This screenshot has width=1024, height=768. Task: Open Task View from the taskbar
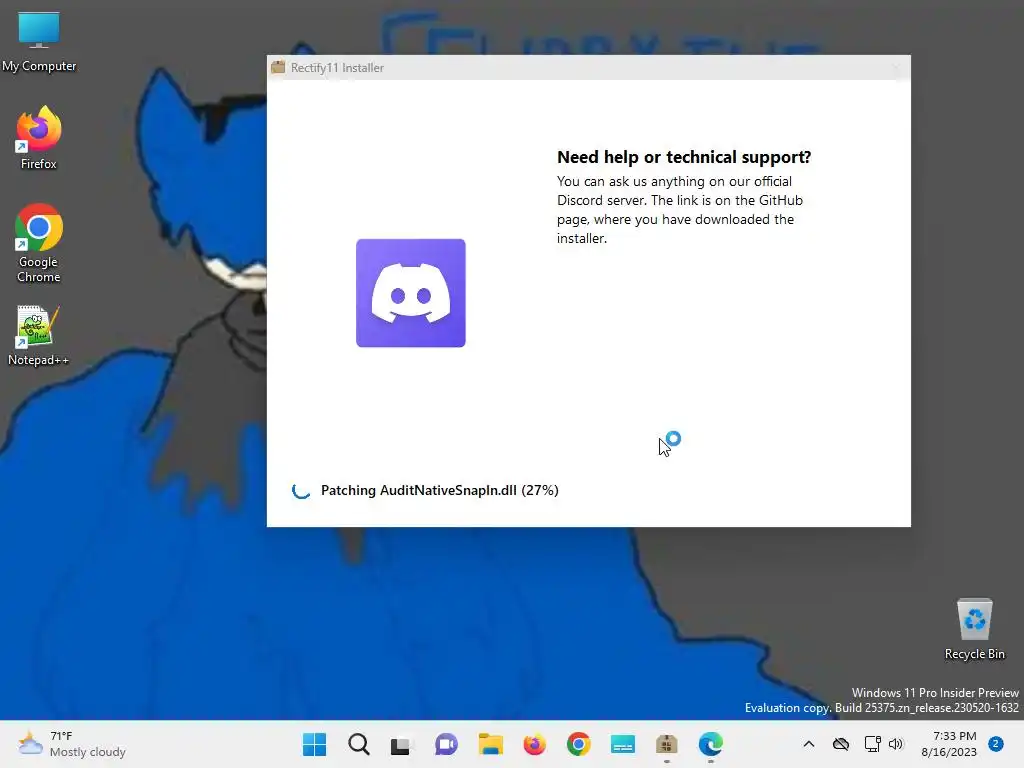point(401,744)
